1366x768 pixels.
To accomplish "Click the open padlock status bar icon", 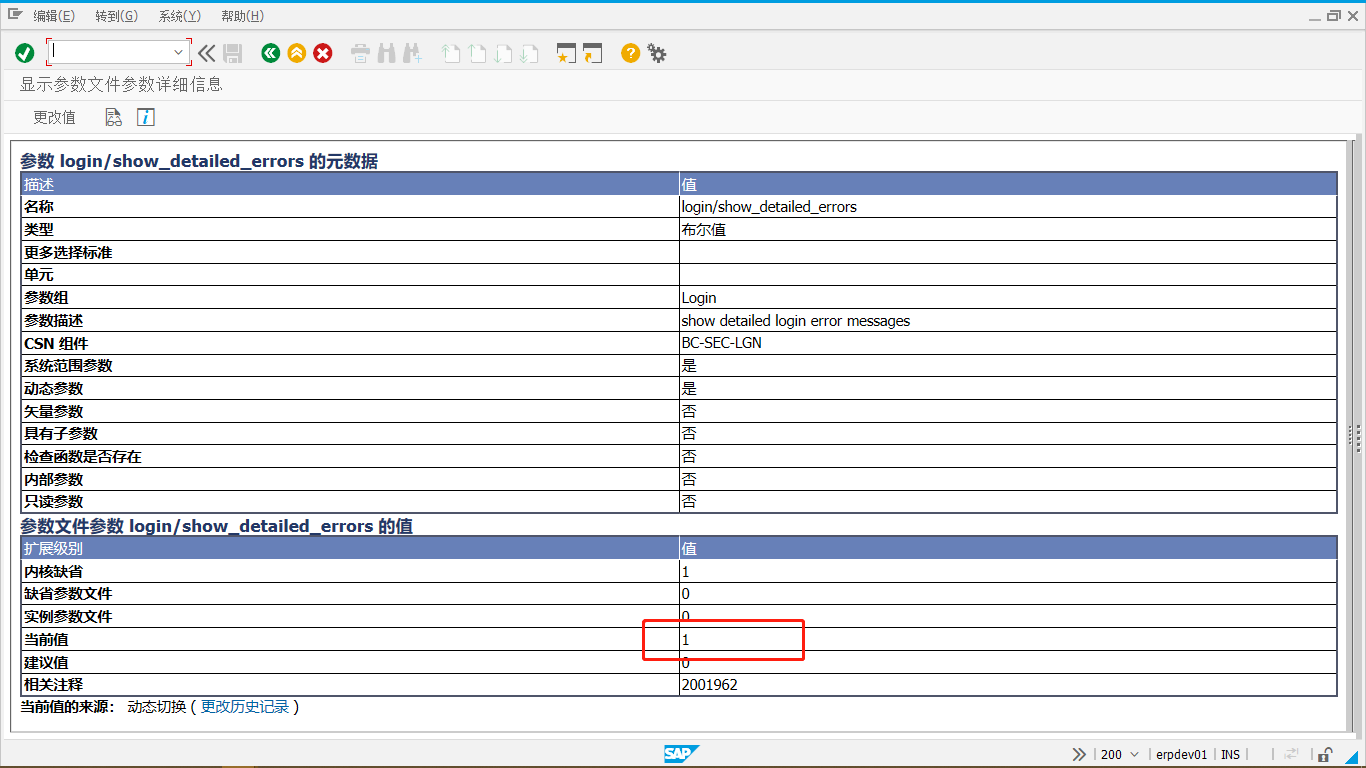I will 1324,754.
